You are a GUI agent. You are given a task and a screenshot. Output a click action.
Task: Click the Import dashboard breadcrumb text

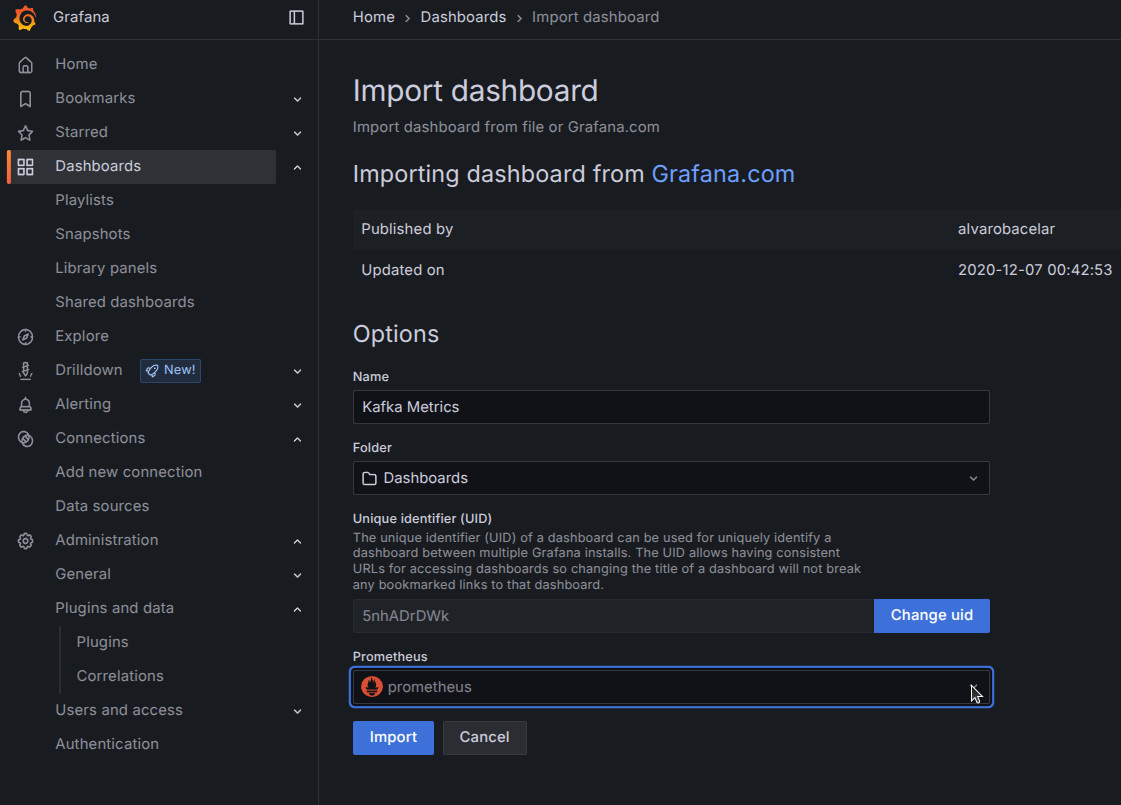pos(596,17)
